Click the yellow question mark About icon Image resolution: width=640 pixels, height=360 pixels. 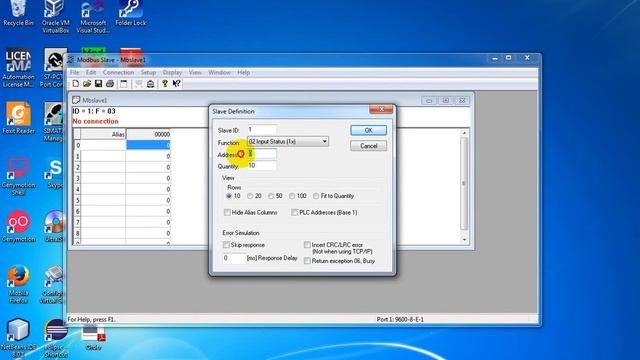click(164, 84)
